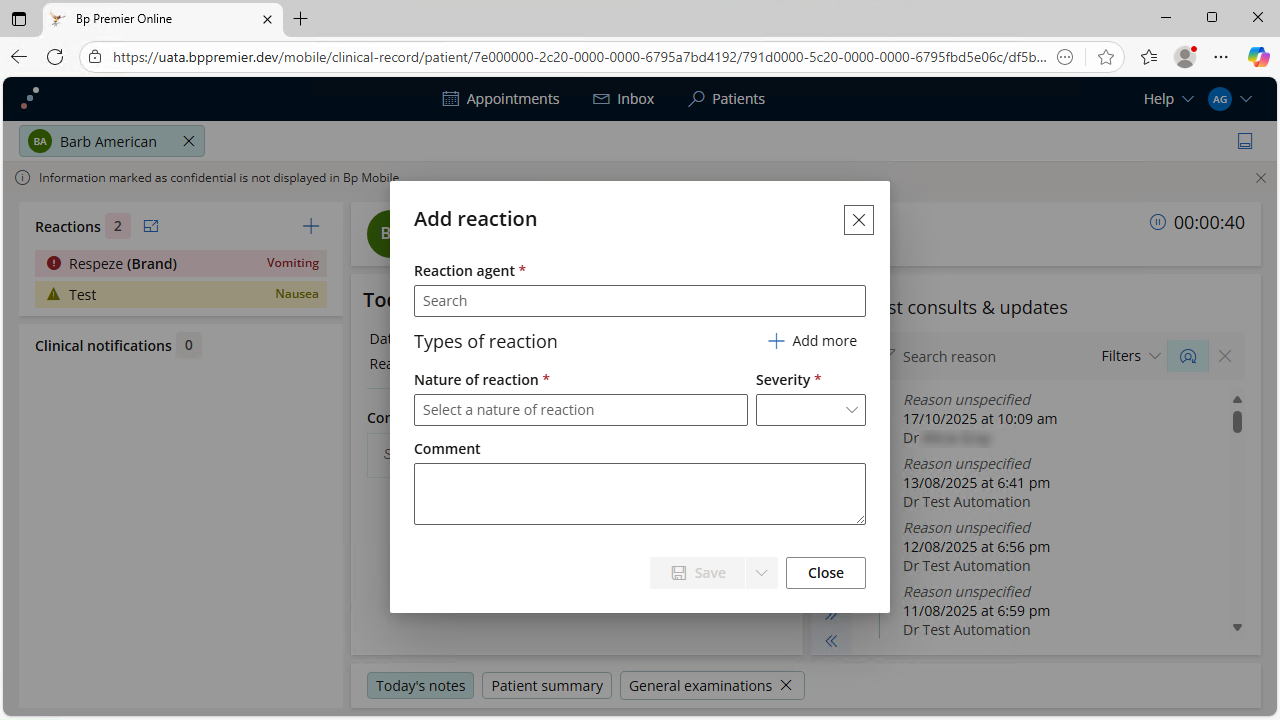Close the Barb American patient tab
Screen dimensions: 1280x720
[189, 142]
